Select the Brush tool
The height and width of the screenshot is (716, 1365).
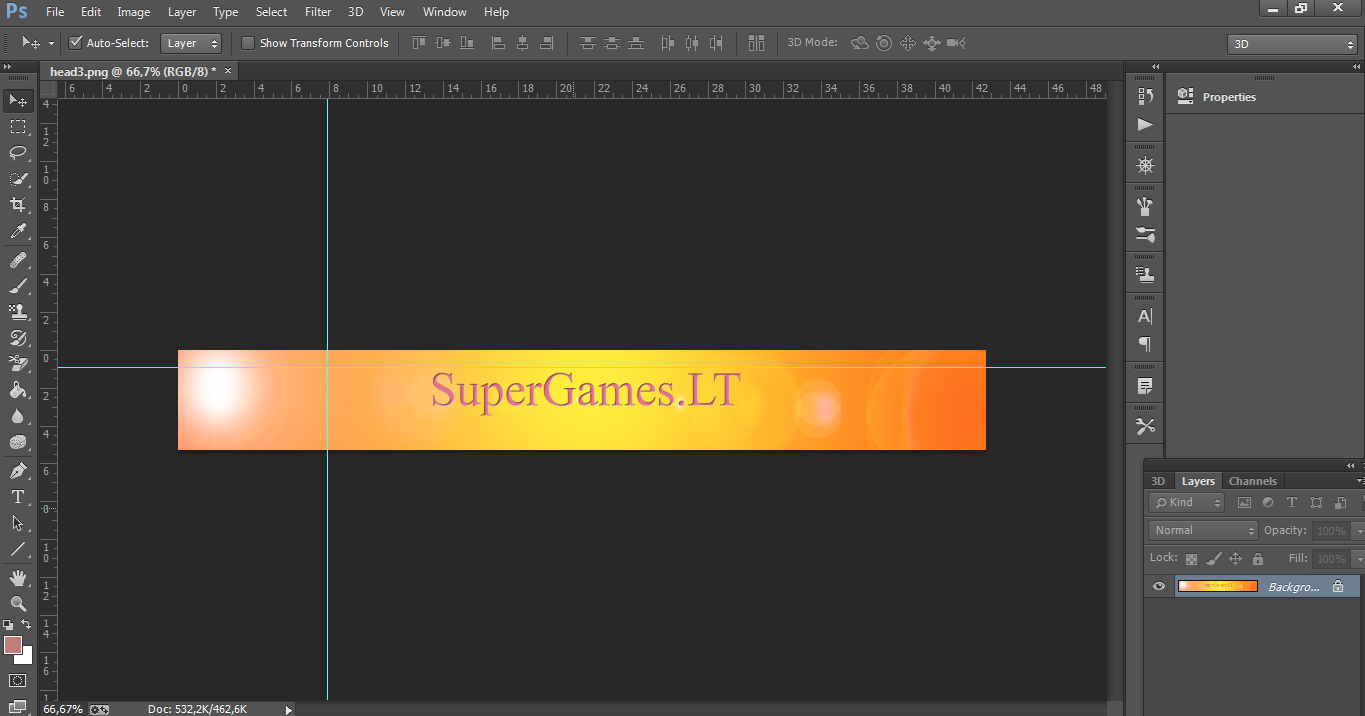click(18, 286)
